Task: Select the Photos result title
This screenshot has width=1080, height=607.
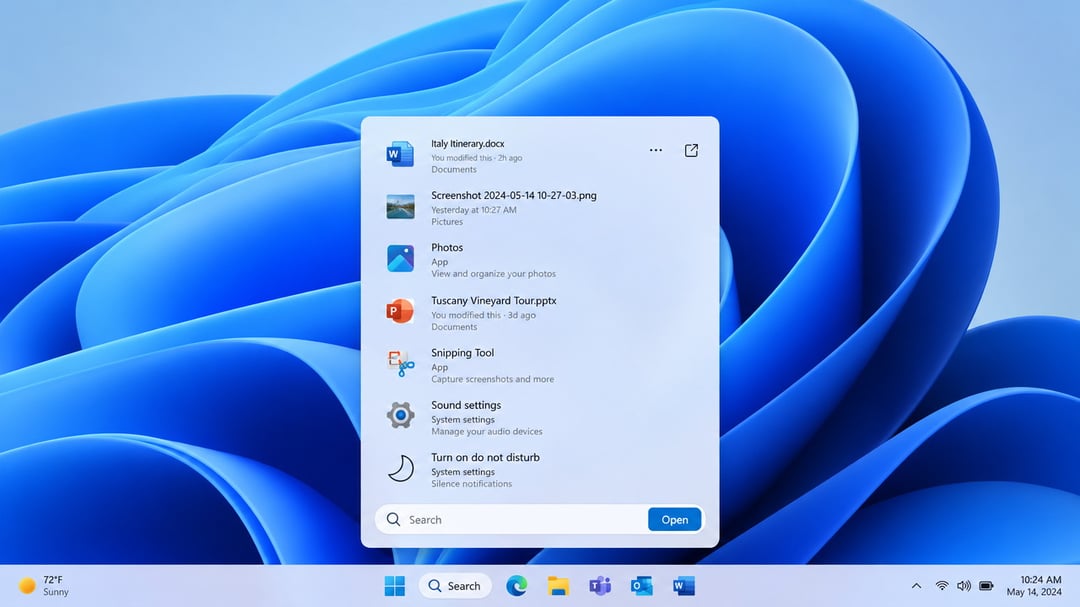Action: (x=447, y=247)
